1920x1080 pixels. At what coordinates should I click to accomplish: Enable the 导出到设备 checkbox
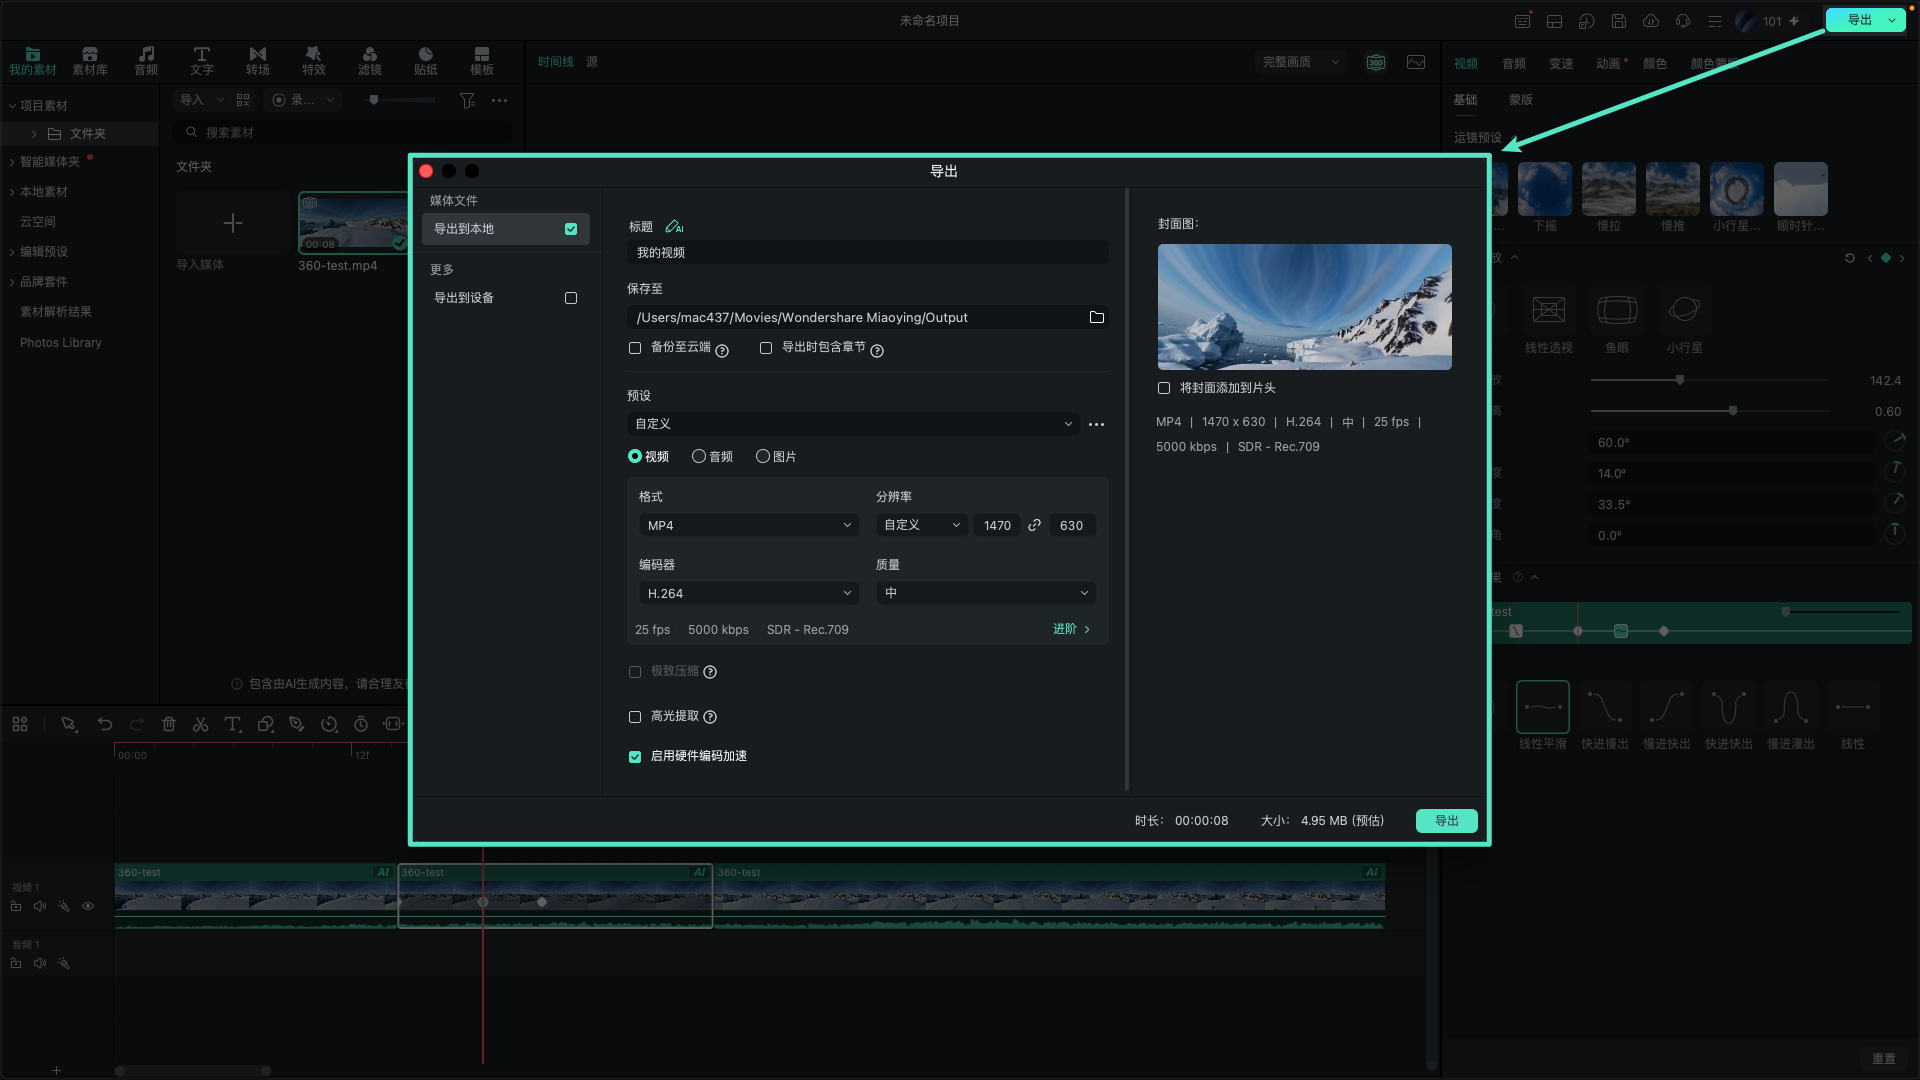coord(571,298)
